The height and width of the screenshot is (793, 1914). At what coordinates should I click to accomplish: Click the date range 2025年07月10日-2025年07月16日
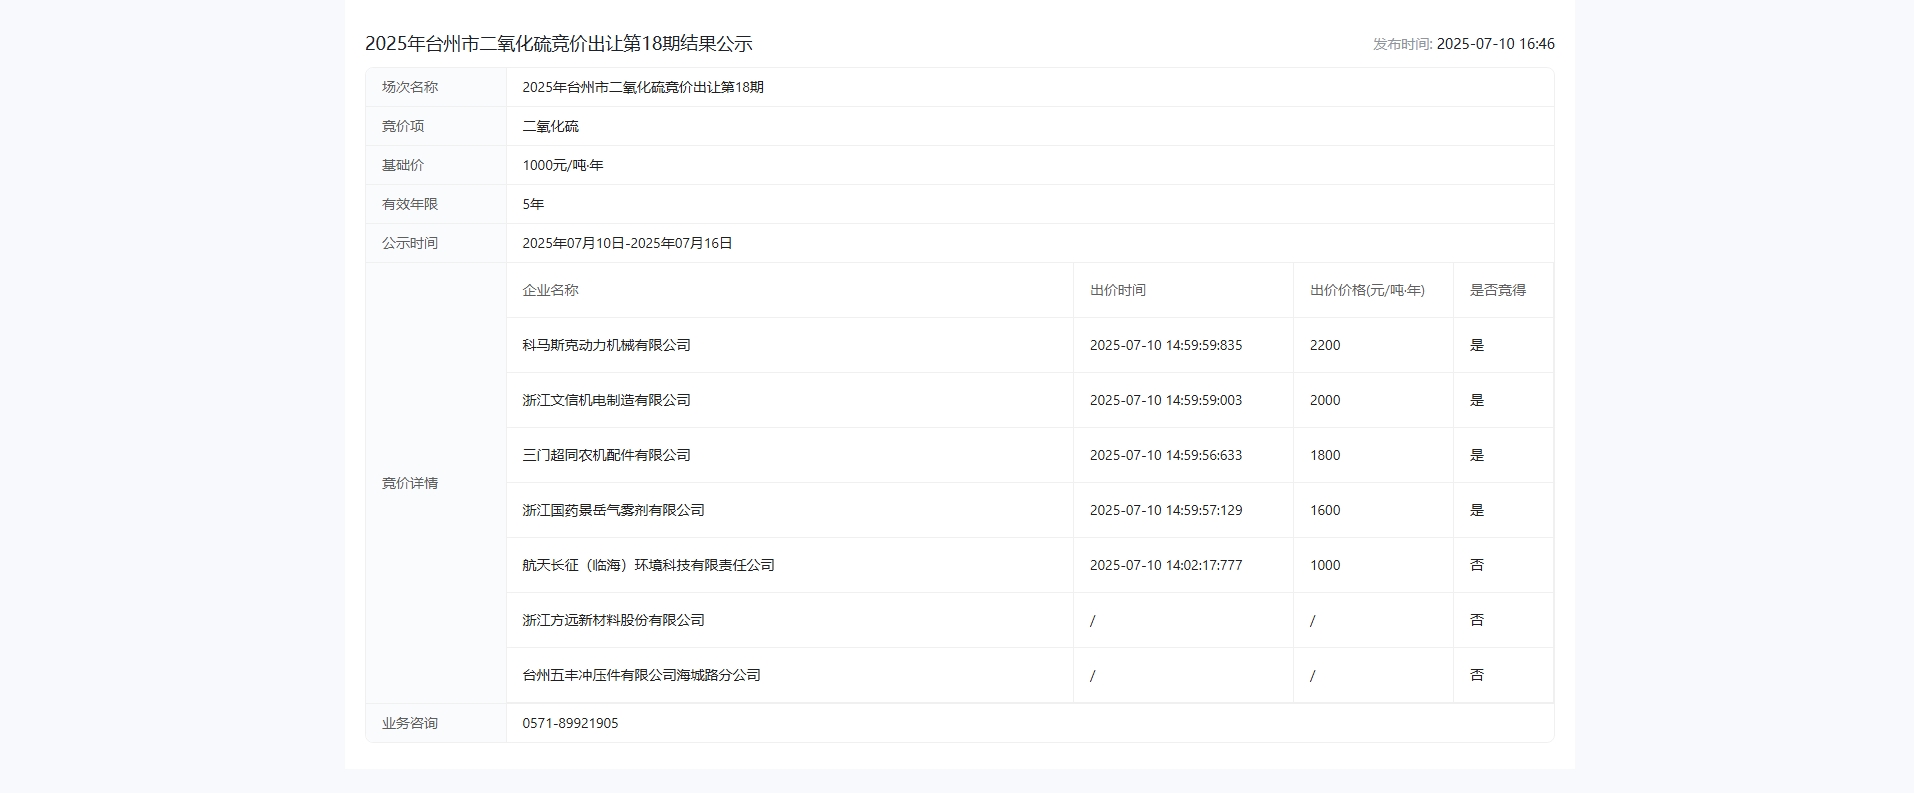click(627, 243)
